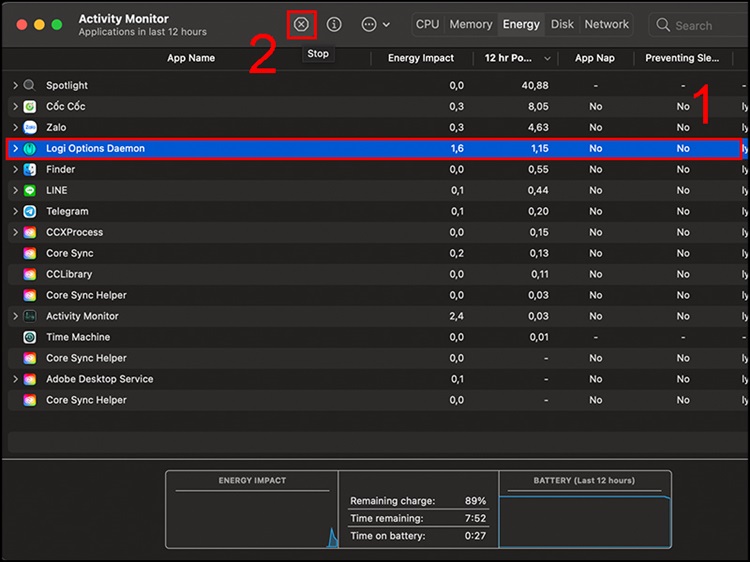The width and height of the screenshot is (750, 562).
Task: Expand the Logi Options Daemon row
Action: (x=15, y=149)
